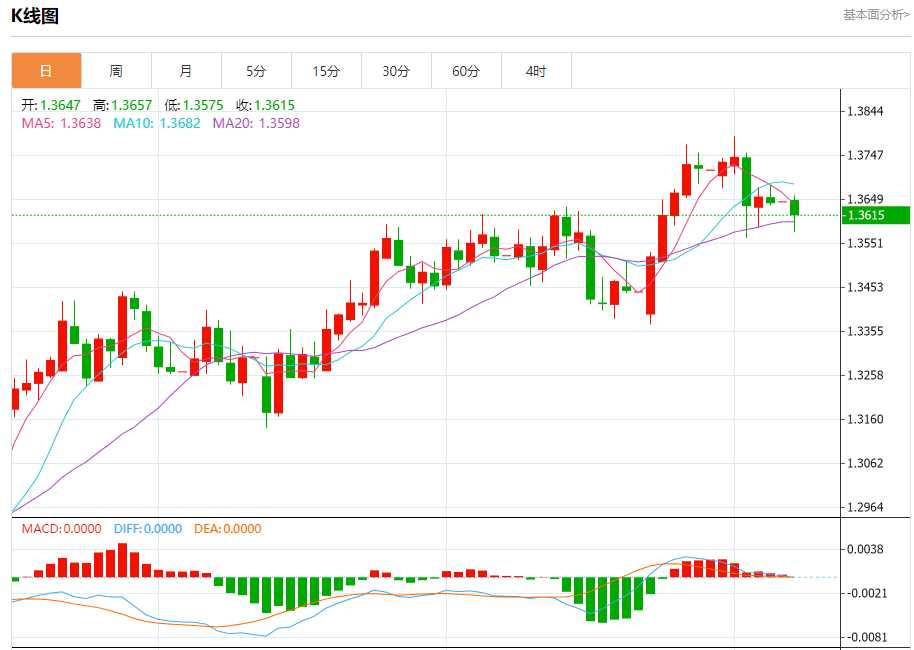Switch to the 周 weekly chart tab
The height and width of the screenshot is (650, 914).
(x=117, y=71)
